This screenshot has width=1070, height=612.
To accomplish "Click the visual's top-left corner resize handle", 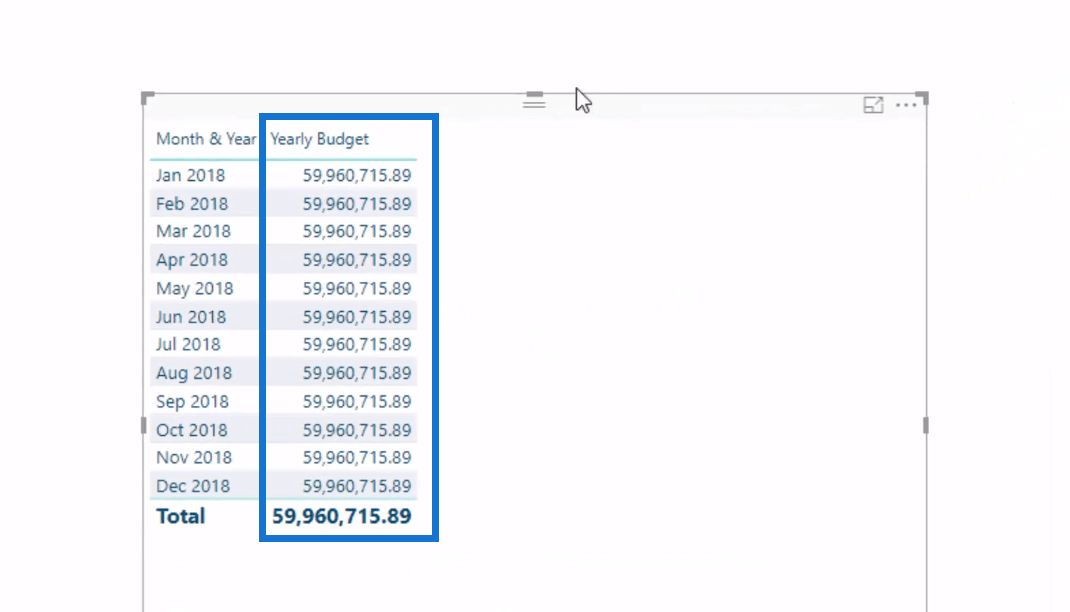I will [x=147, y=98].
